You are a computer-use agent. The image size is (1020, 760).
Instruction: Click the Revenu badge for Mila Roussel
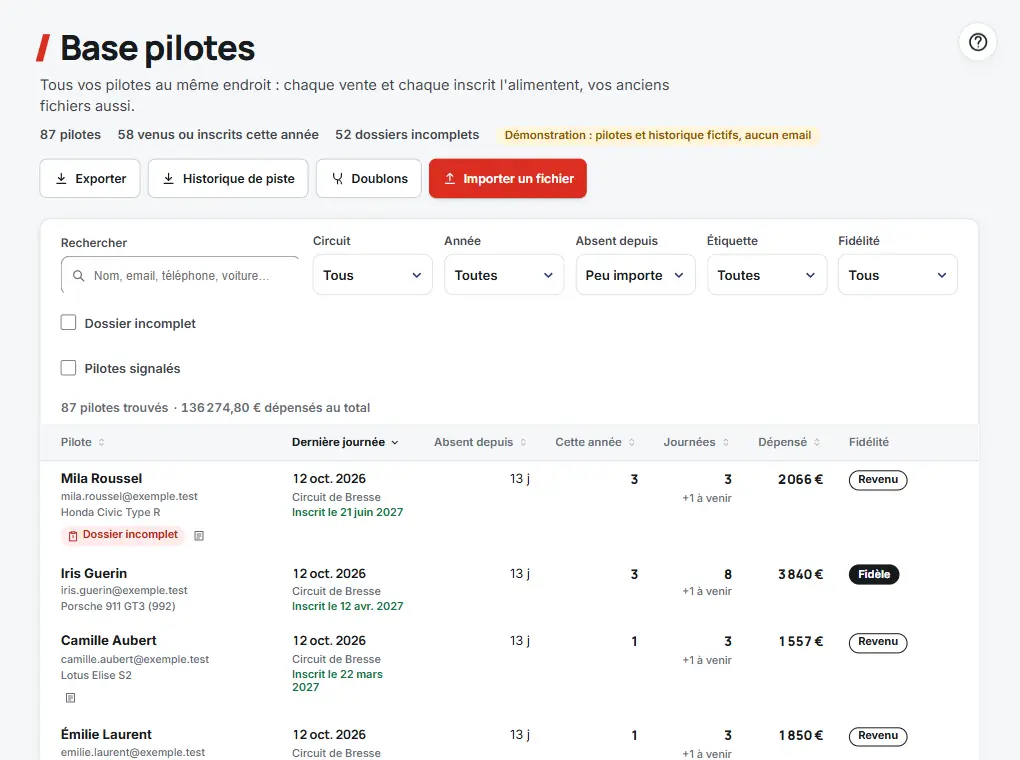[x=878, y=480]
